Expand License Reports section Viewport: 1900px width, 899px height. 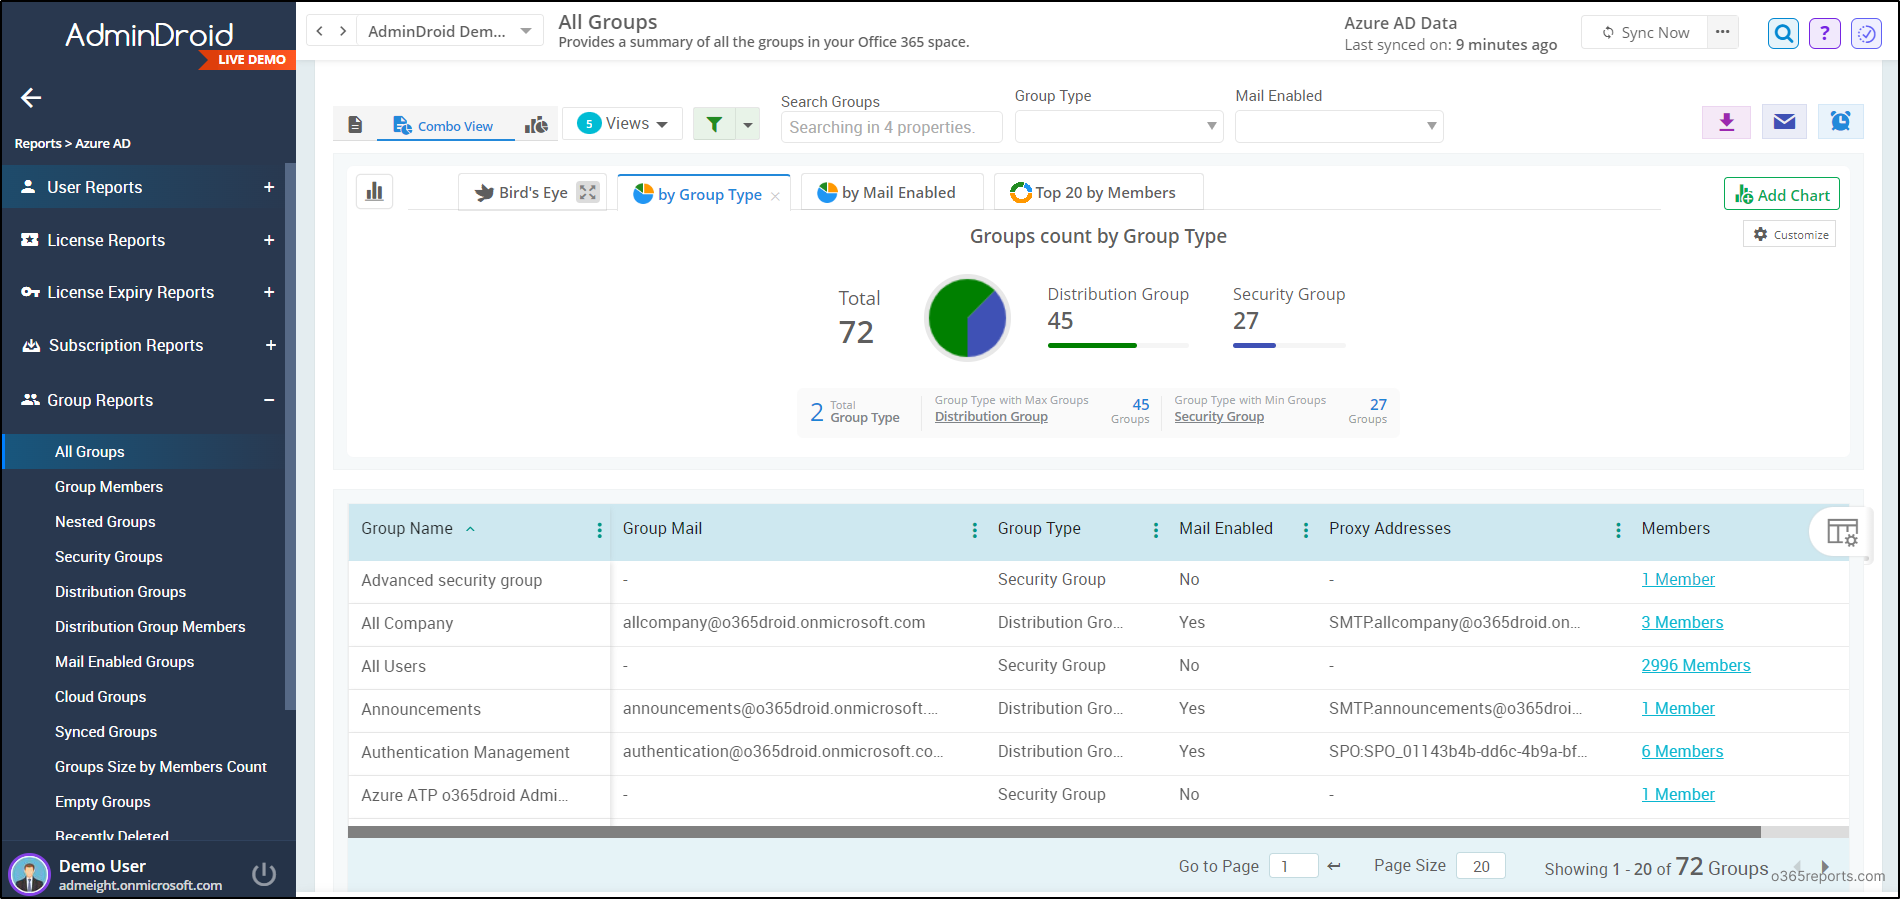(x=269, y=240)
